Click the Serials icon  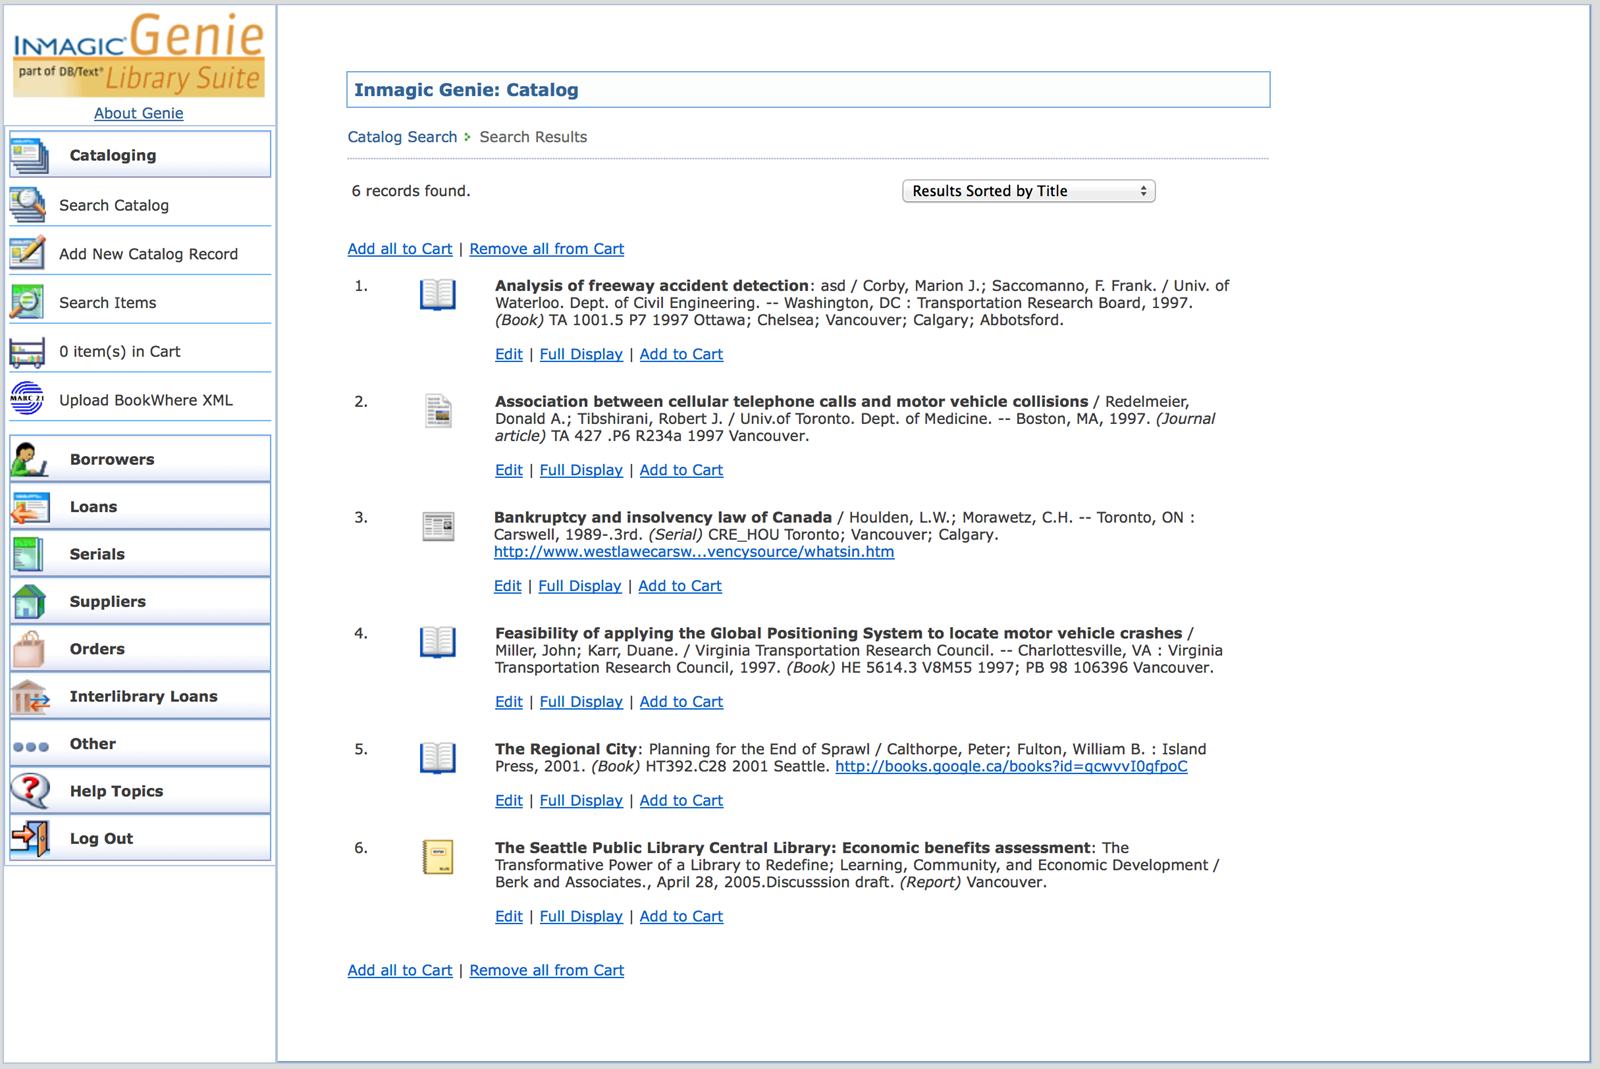click(x=28, y=554)
